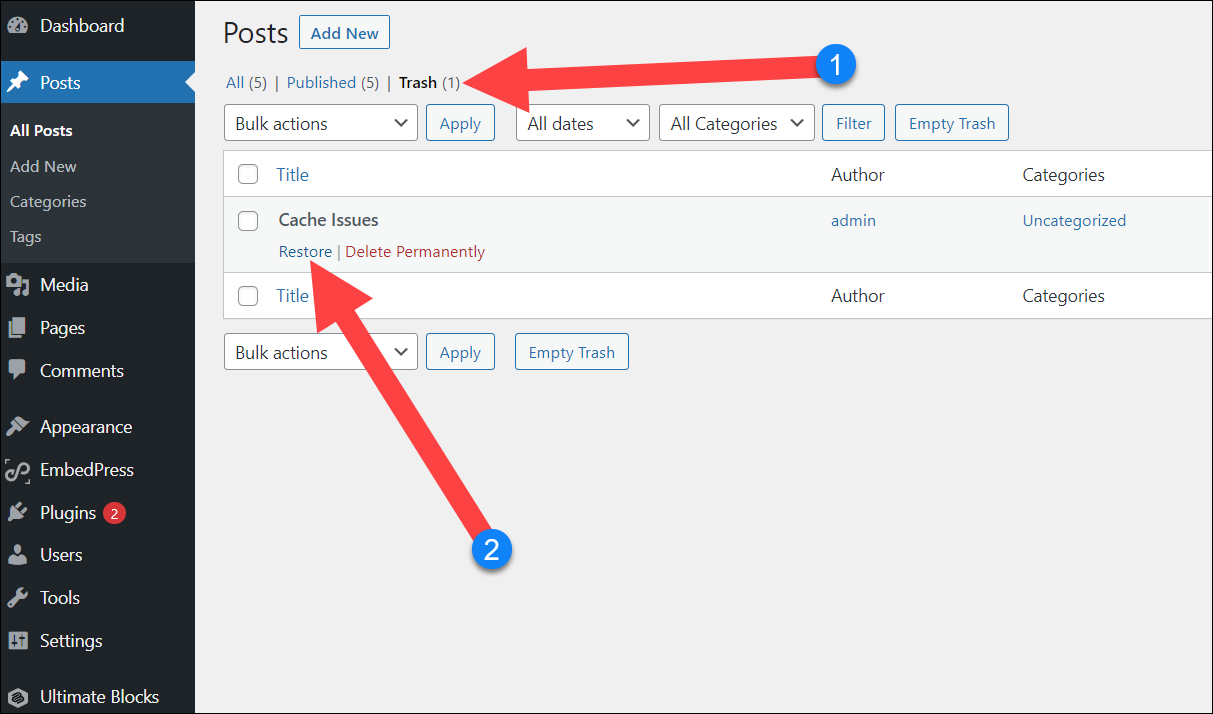Go to Pages menu
This screenshot has height=714, width=1213.
click(97, 328)
